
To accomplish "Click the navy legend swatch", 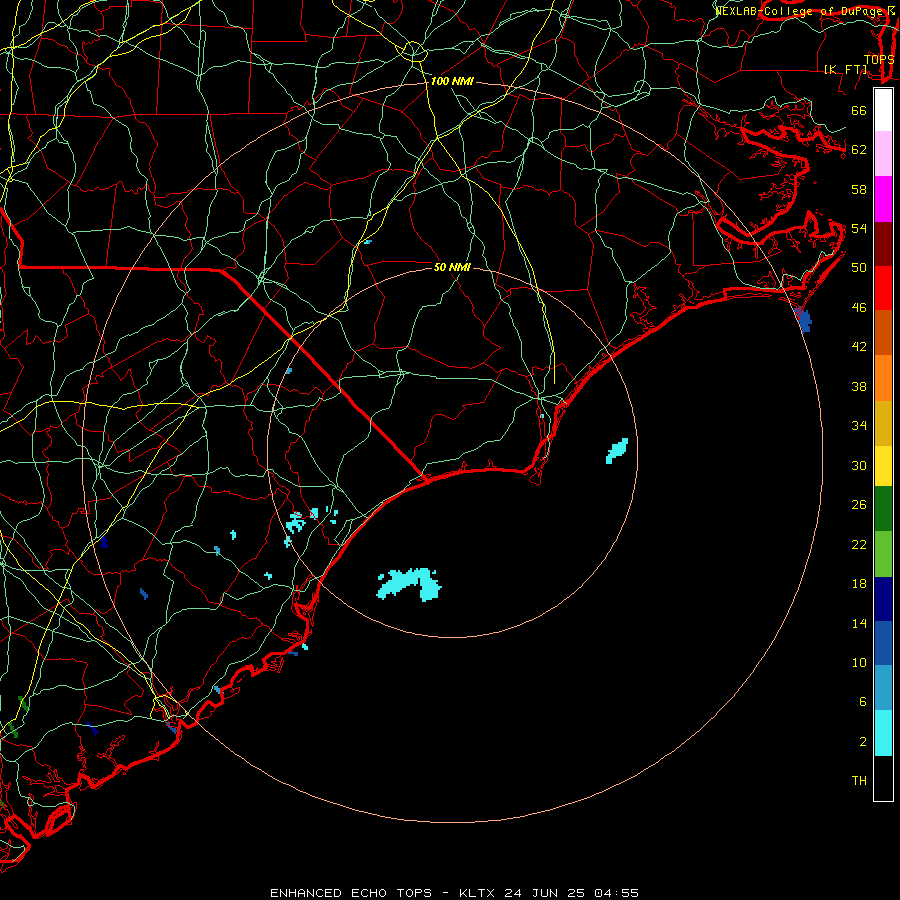I will (883, 599).
